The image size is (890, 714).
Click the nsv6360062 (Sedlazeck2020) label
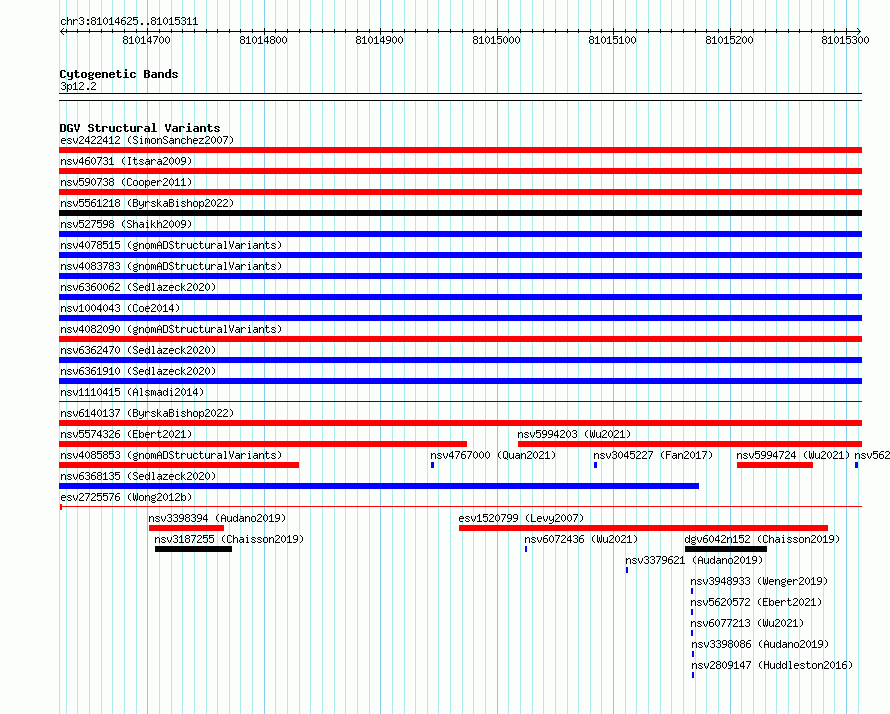pos(138,287)
